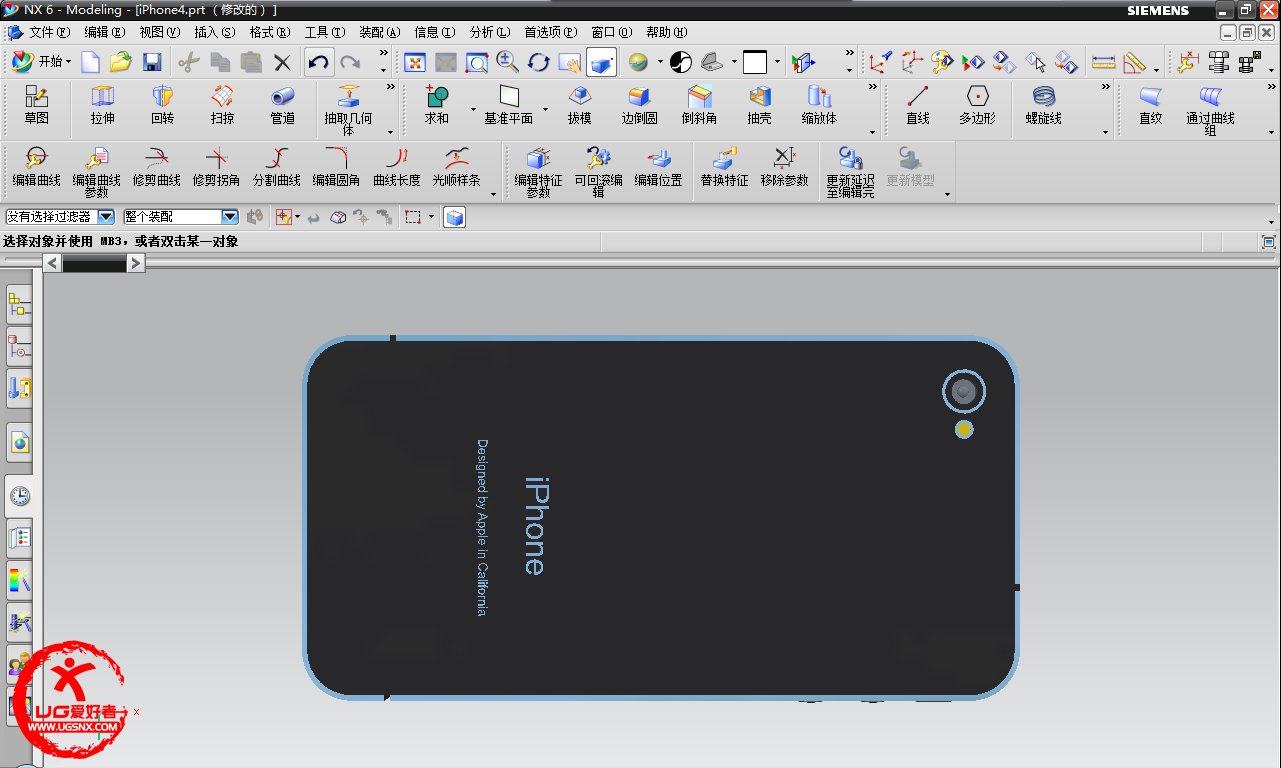Click the Save file icon

coord(152,62)
